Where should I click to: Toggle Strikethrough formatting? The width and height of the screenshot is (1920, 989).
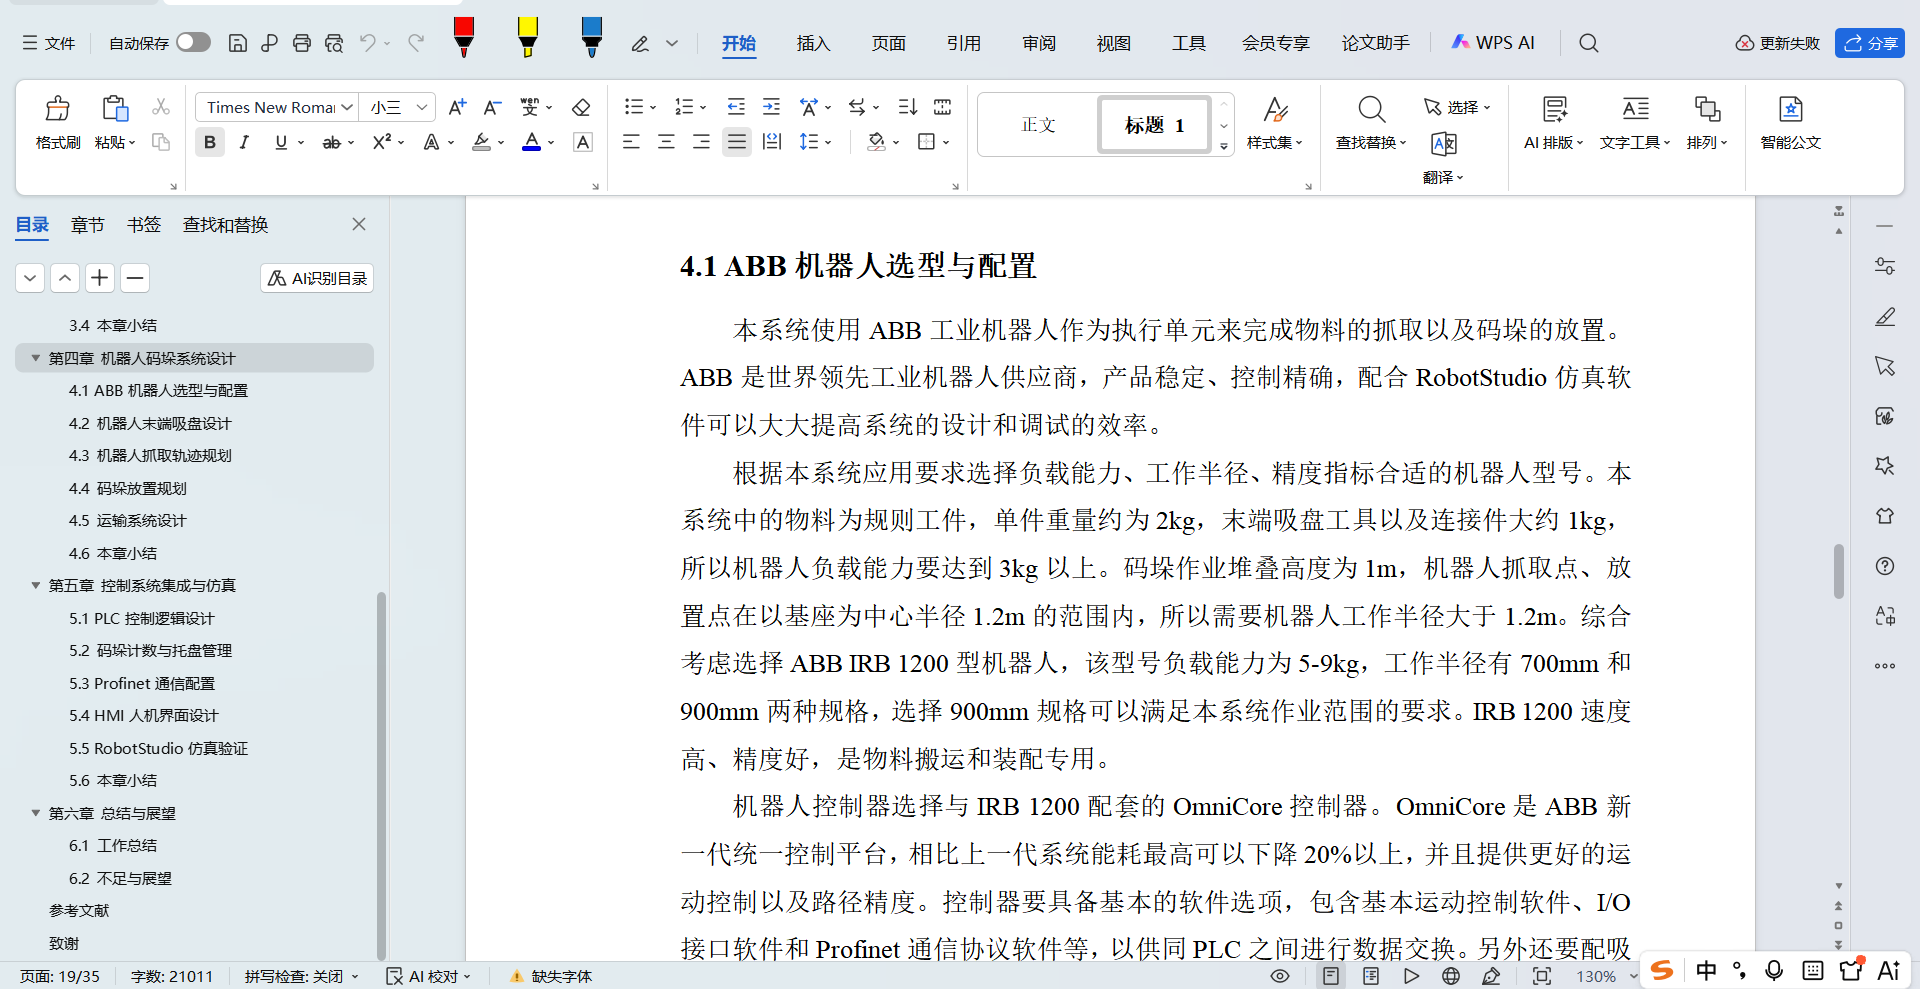point(331,142)
